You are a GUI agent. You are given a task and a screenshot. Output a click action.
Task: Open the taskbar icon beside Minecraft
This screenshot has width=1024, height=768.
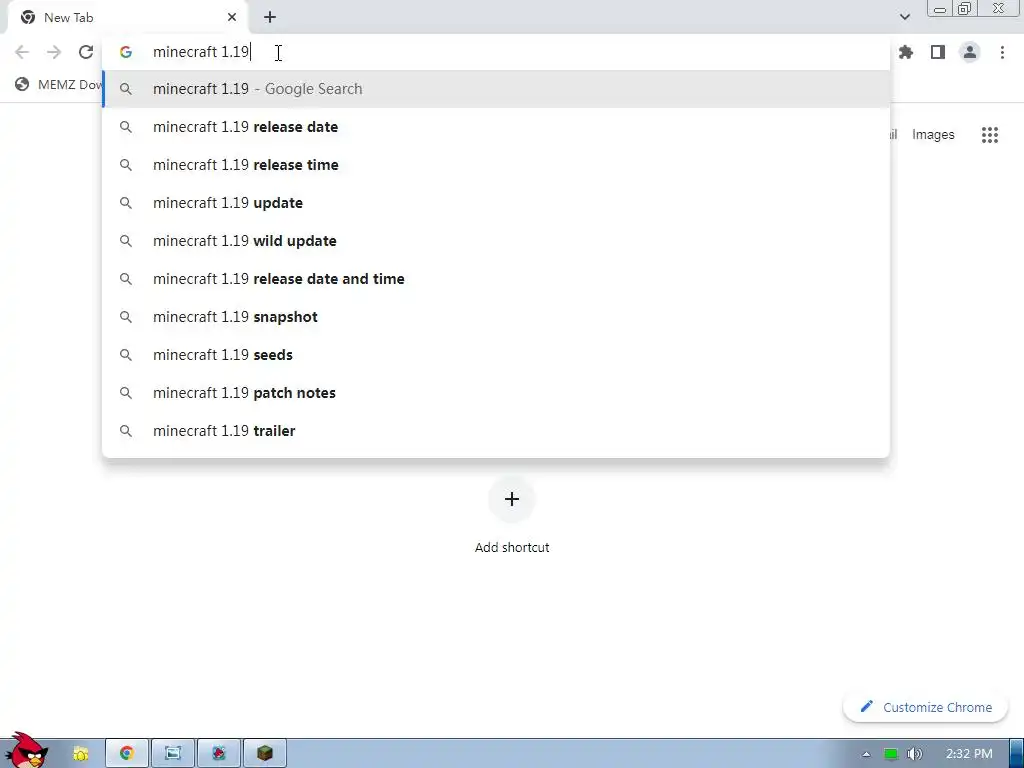[x=219, y=754]
